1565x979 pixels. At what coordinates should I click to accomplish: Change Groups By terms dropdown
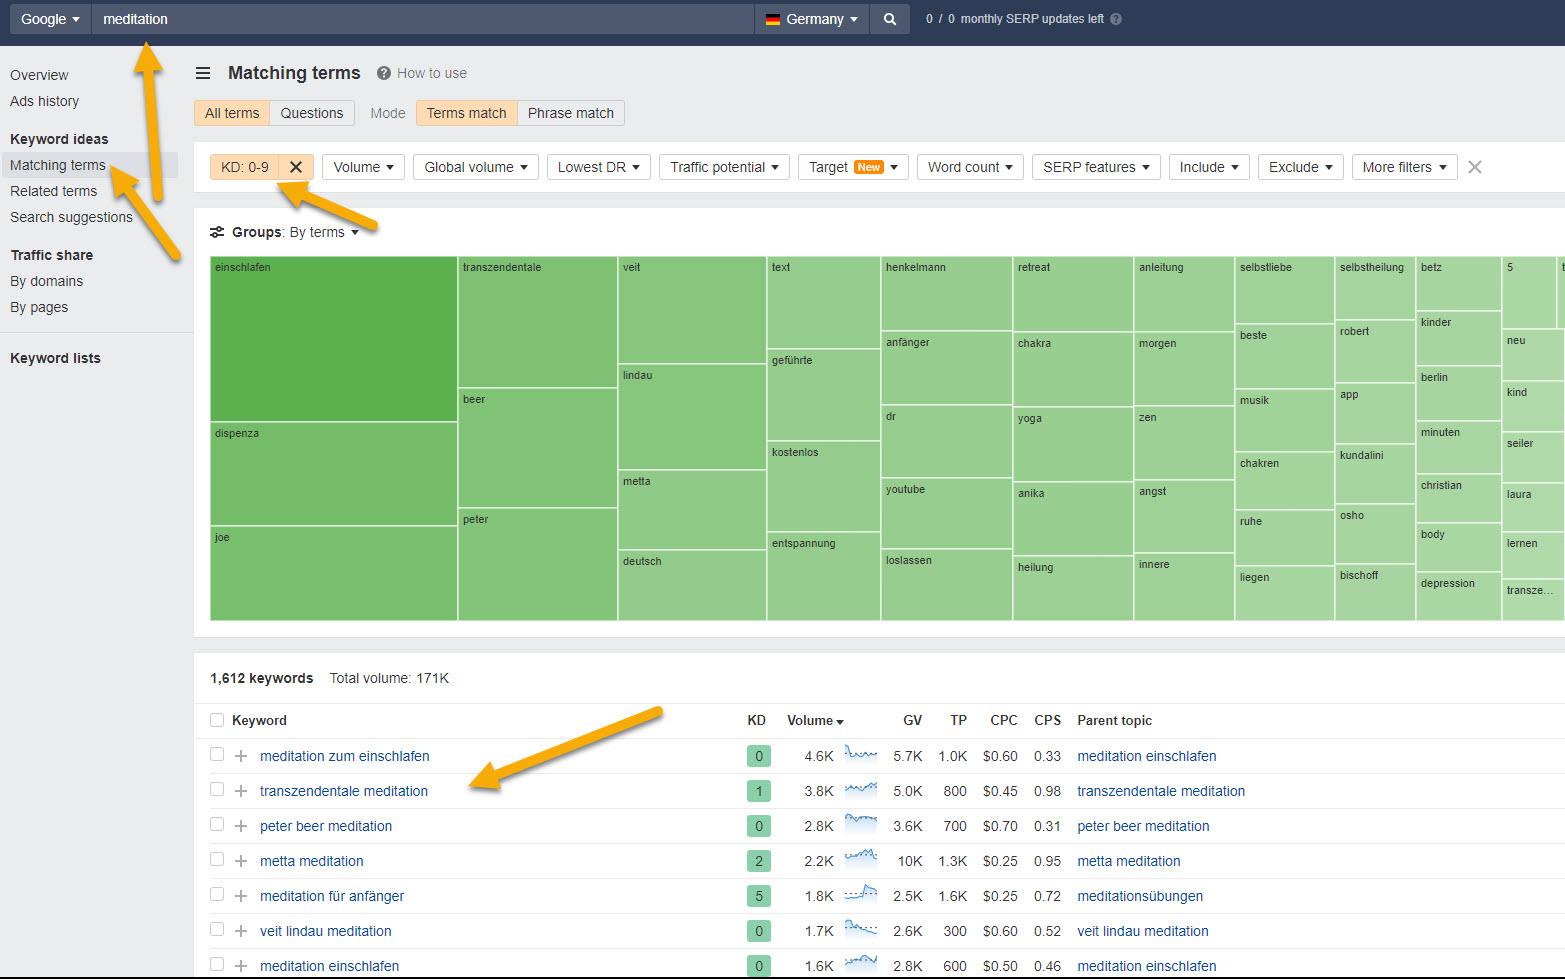324,232
